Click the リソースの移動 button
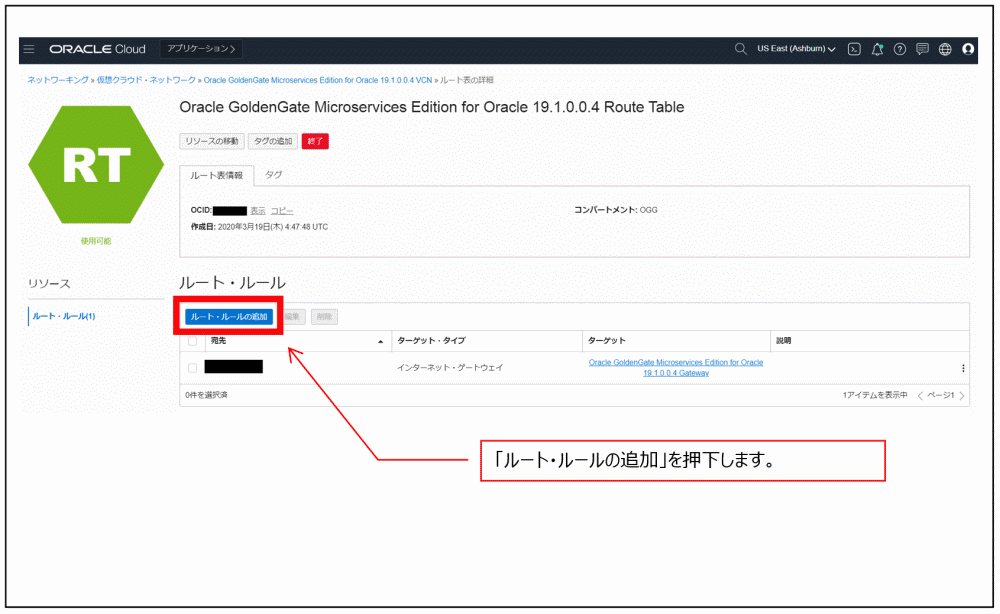The width and height of the screenshot is (1000, 614). pos(212,142)
